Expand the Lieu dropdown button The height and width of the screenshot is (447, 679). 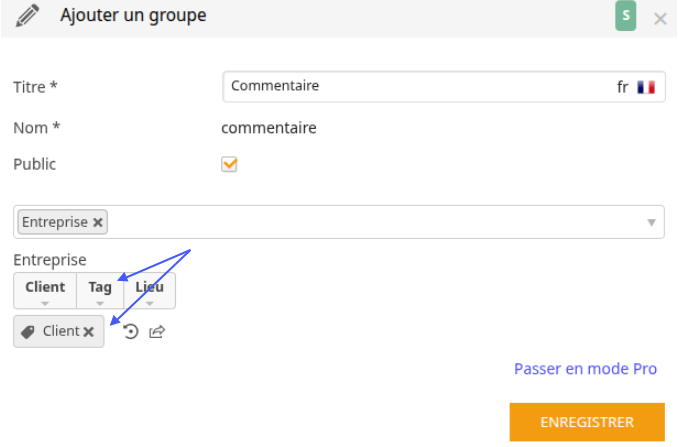click(x=149, y=291)
